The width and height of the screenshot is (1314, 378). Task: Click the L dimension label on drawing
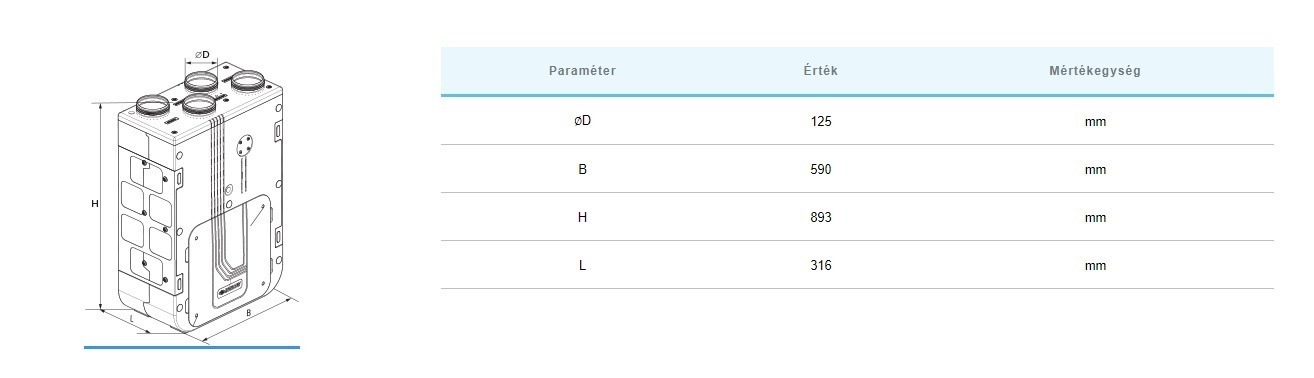click(132, 318)
